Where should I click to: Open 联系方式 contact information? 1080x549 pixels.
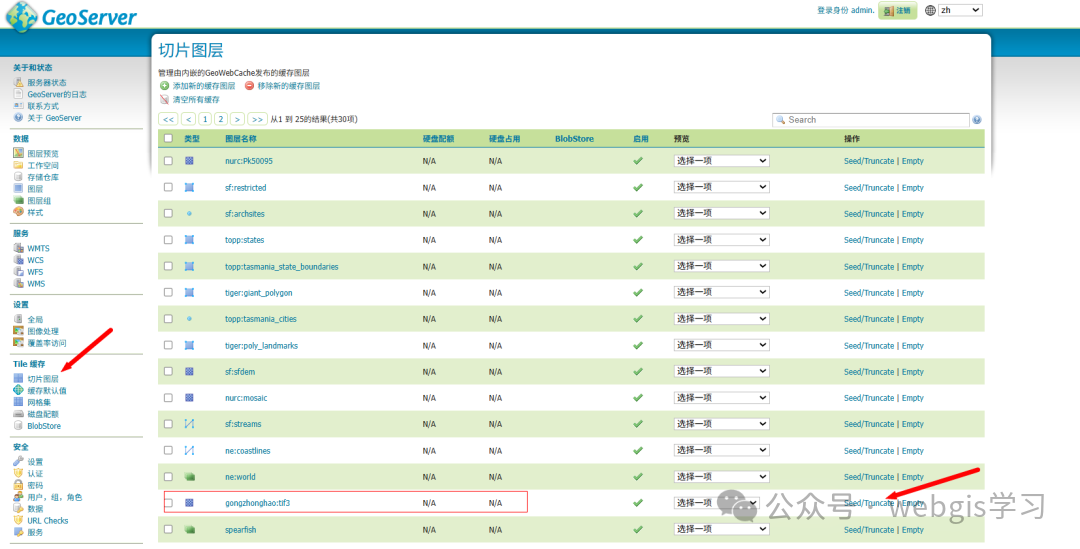point(43,106)
